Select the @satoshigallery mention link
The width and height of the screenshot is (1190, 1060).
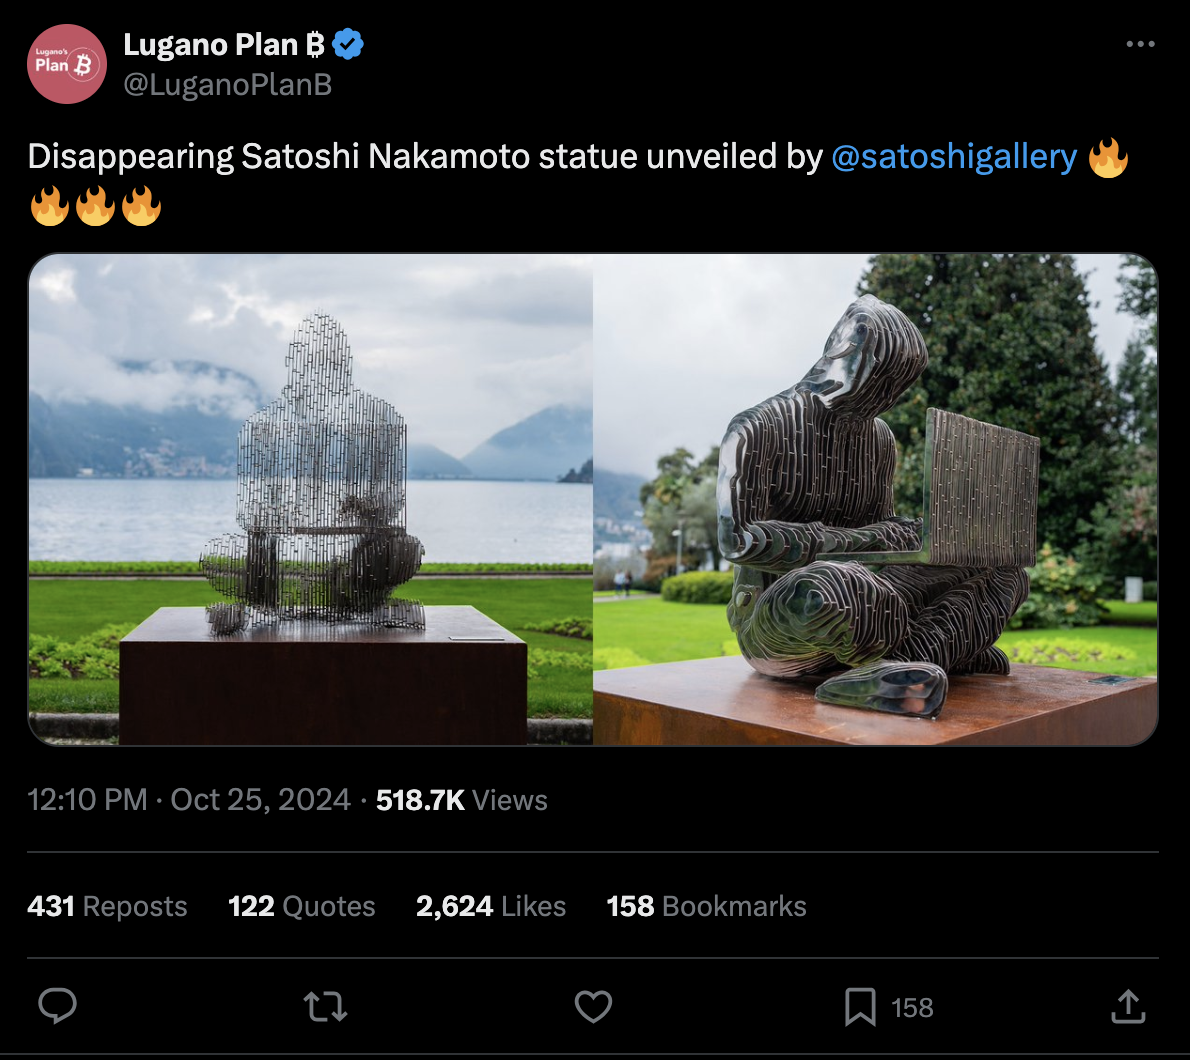tap(955, 156)
